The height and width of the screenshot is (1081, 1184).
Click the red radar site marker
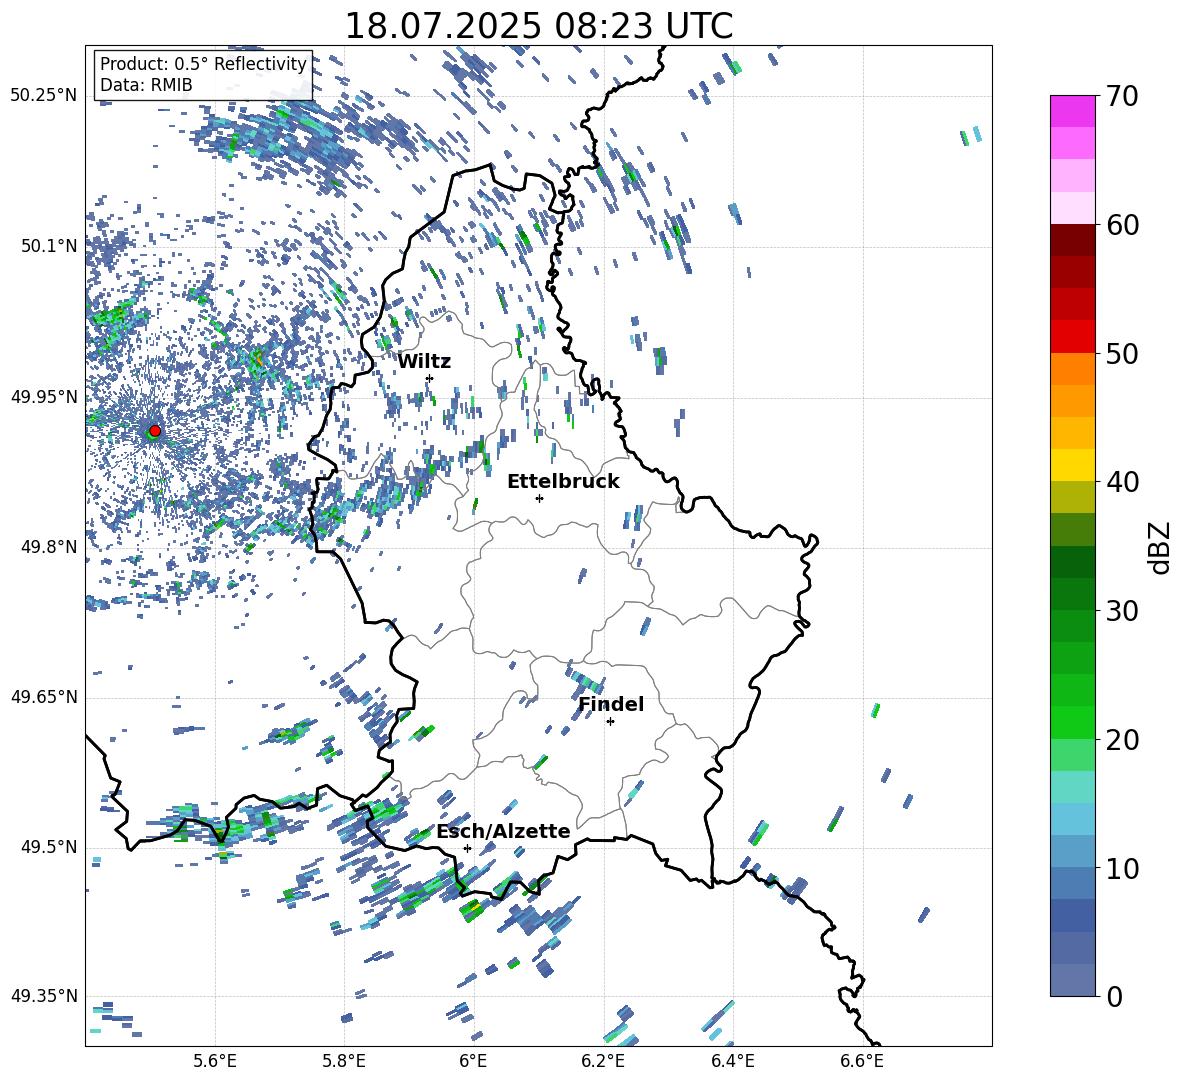155,431
